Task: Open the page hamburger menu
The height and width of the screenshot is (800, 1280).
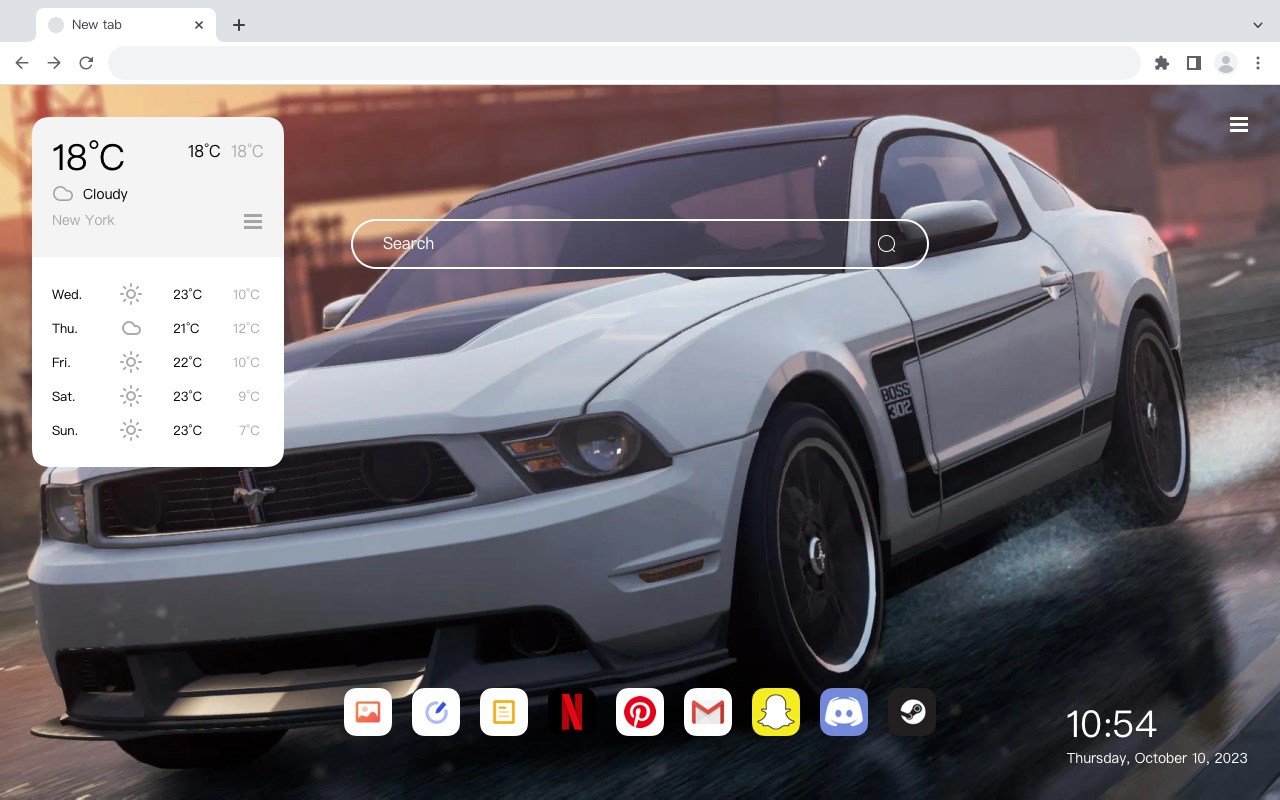Action: pyautogui.click(x=1239, y=125)
